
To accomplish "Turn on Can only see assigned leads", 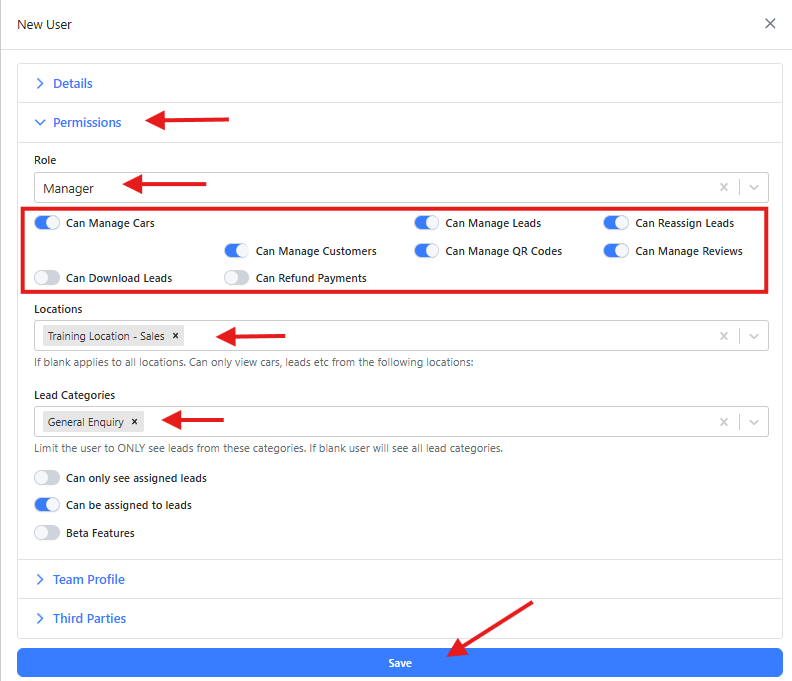I will tap(47, 478).
